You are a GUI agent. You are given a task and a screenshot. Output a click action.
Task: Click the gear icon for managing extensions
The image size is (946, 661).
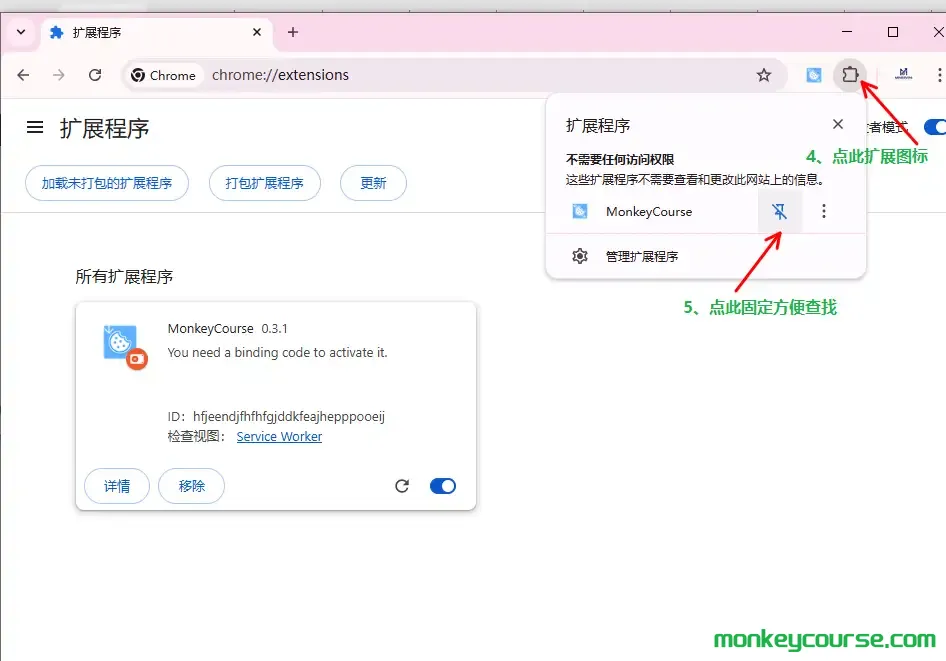(x=580, y=256)
